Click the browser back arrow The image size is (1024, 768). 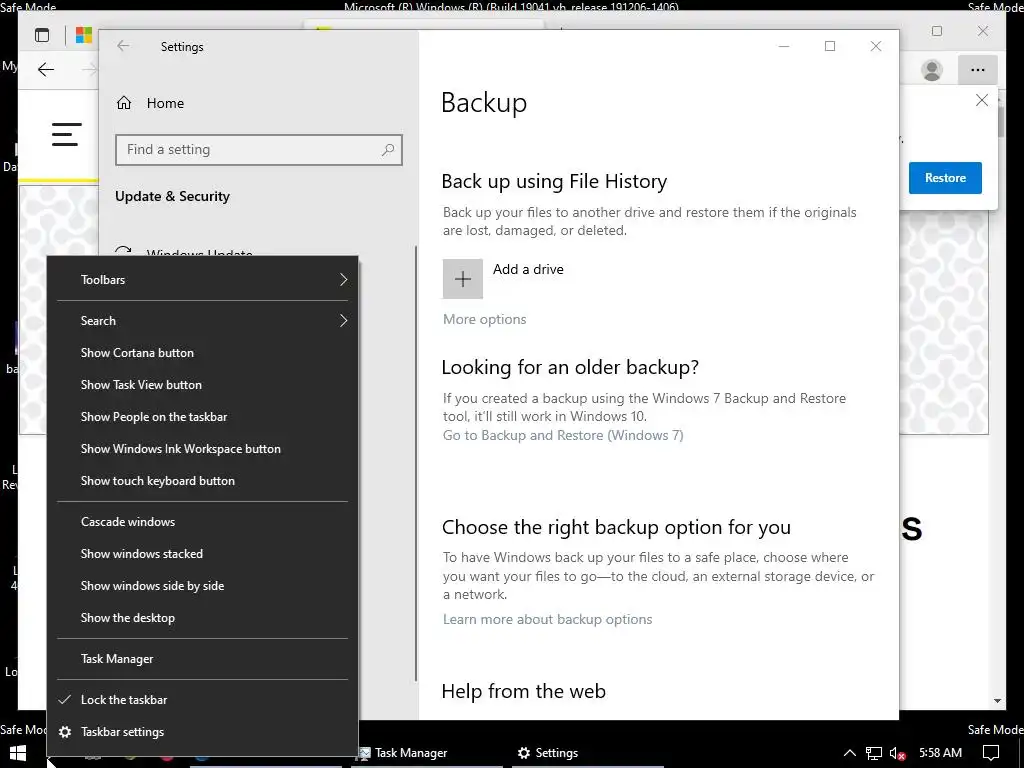46,70
